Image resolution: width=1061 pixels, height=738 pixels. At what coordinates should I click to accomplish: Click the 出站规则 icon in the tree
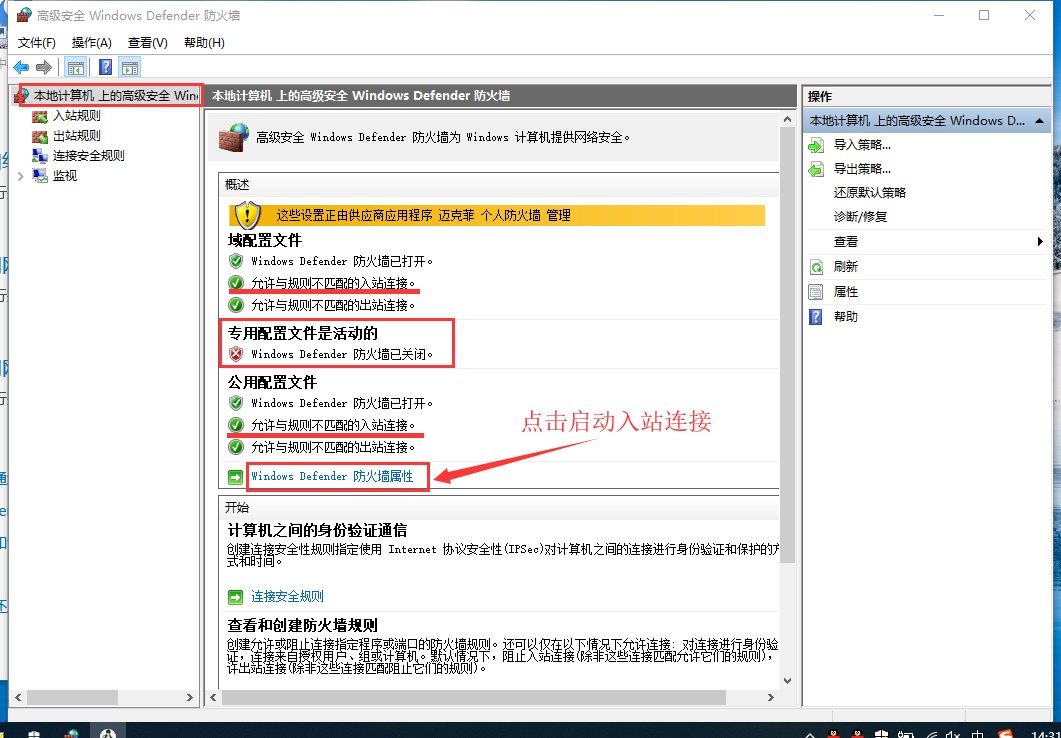pos(40,136)
